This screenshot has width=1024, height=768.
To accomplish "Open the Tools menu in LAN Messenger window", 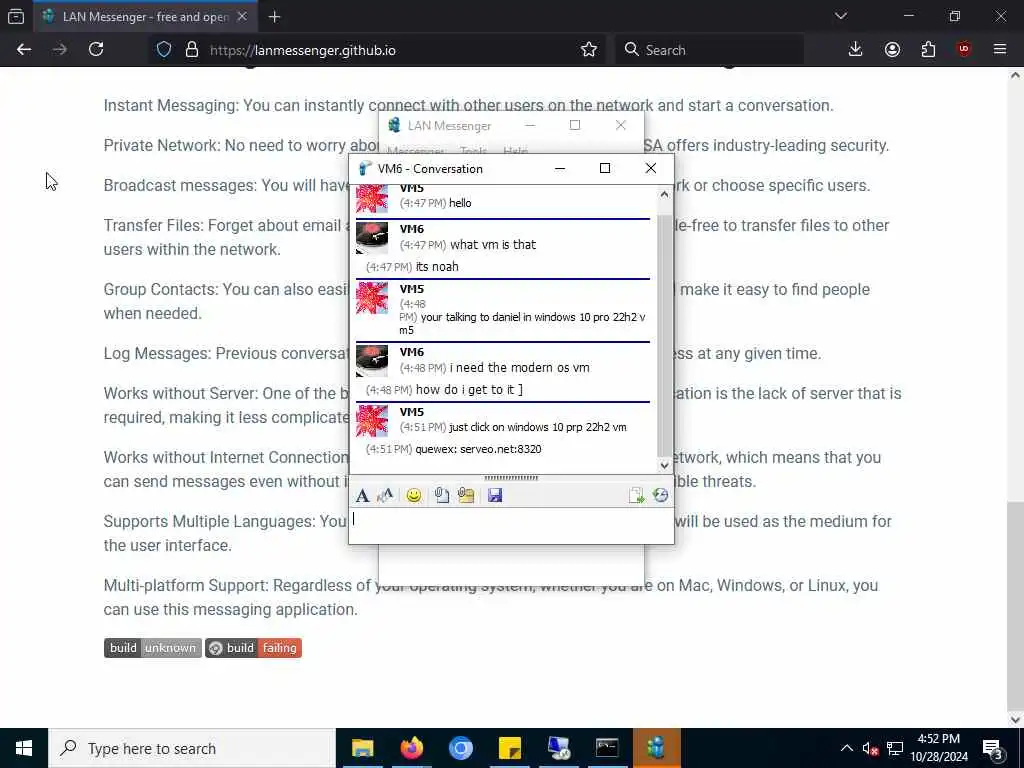I will point(473,152).
